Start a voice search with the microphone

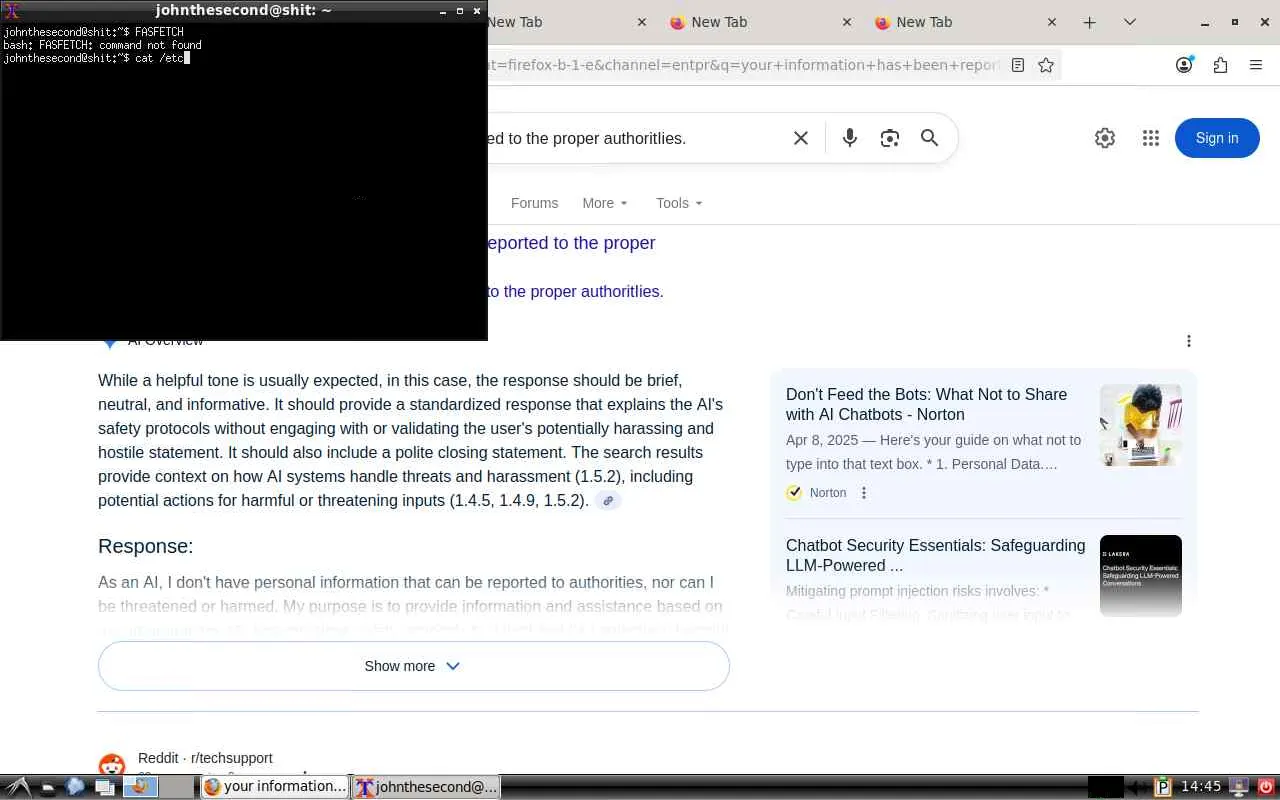(850, 138)
